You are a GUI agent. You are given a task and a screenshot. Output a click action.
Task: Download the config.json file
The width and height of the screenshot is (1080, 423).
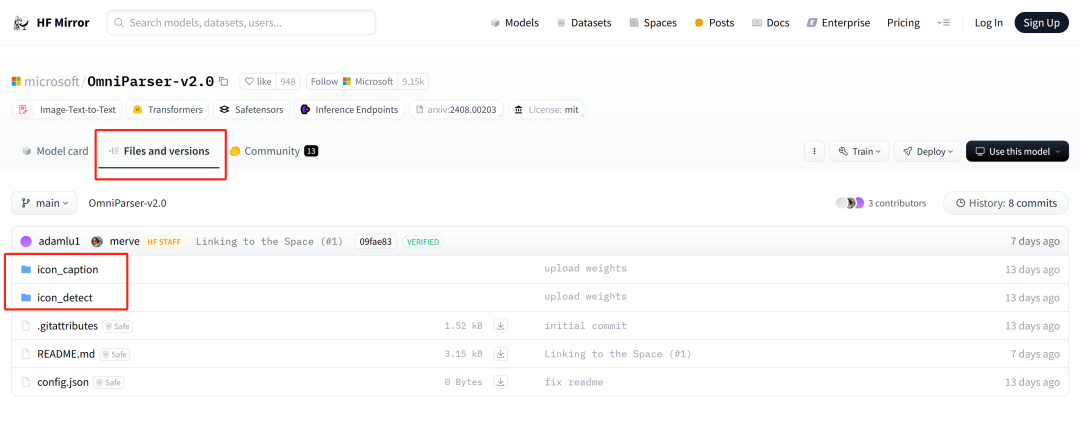pyautogui.click(x=501, y=382)
